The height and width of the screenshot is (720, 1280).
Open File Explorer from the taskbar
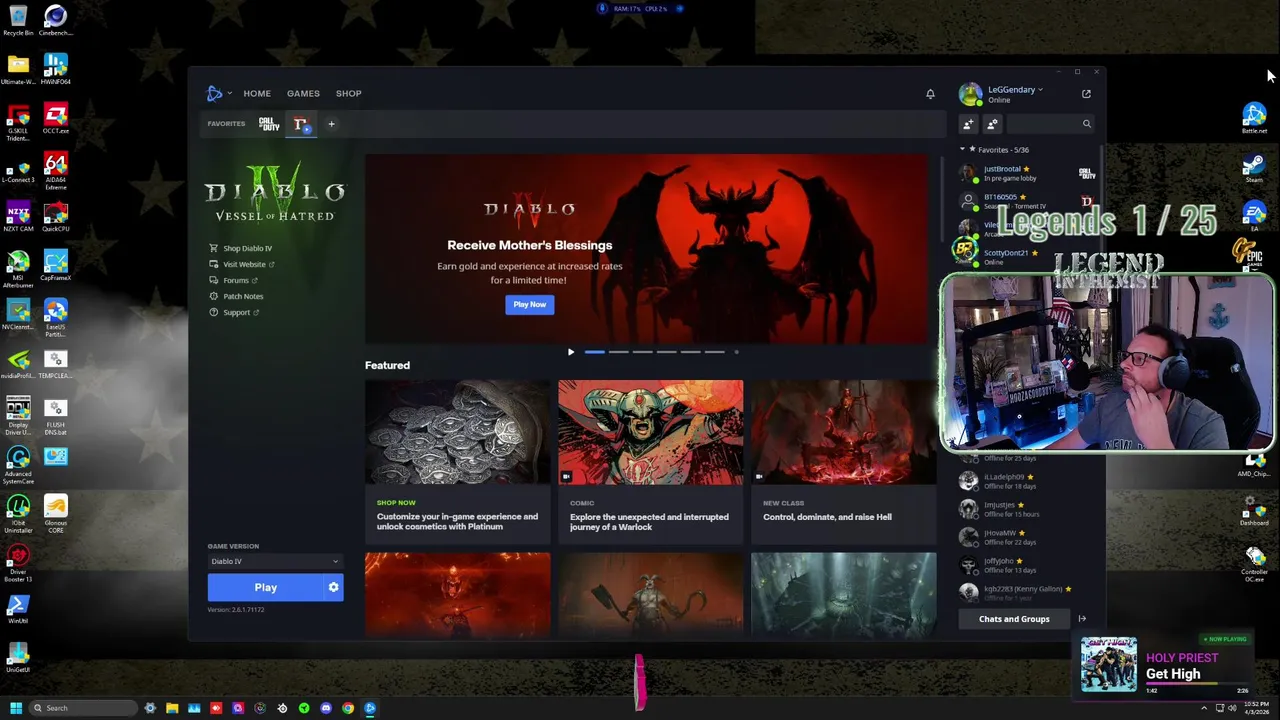point(172,708)
